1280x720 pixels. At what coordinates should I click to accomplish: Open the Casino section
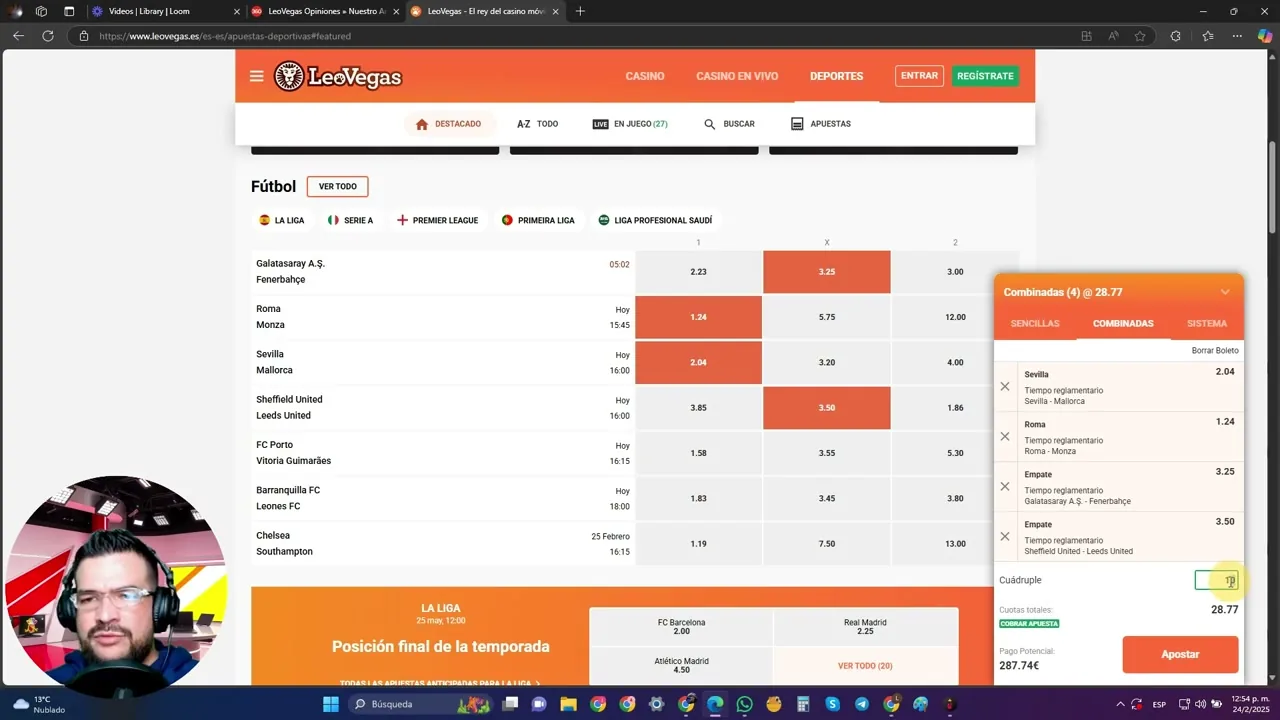(x=645, y=76)
